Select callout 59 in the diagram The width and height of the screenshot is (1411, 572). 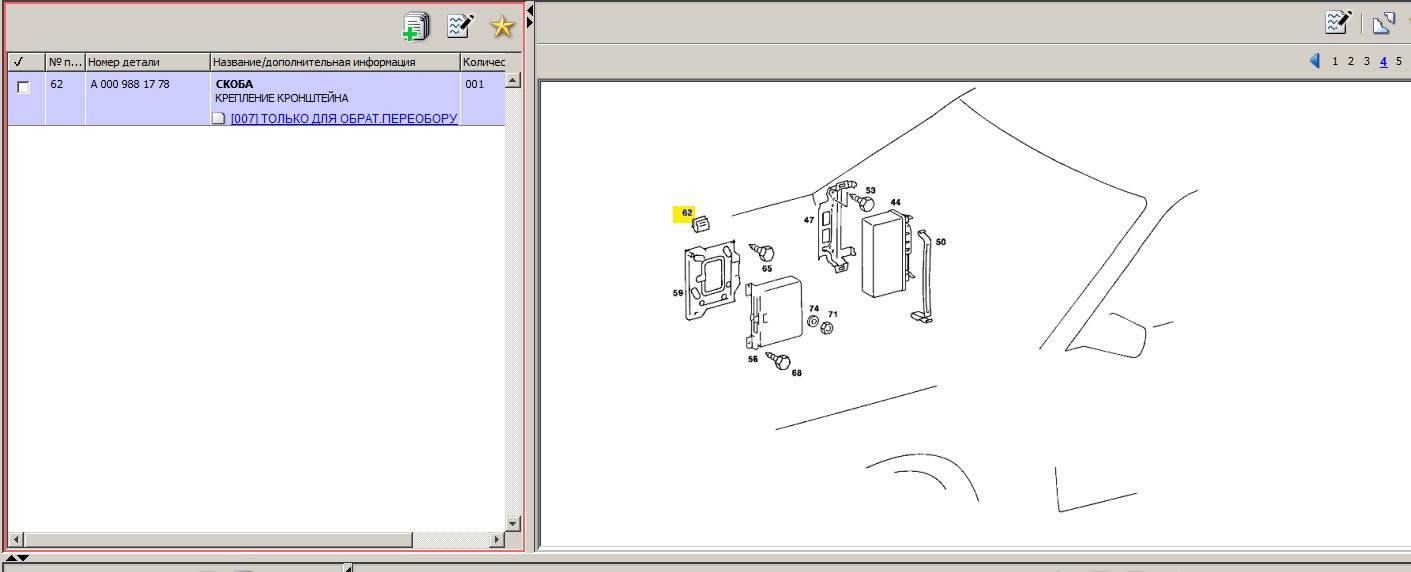coord(678,293)
